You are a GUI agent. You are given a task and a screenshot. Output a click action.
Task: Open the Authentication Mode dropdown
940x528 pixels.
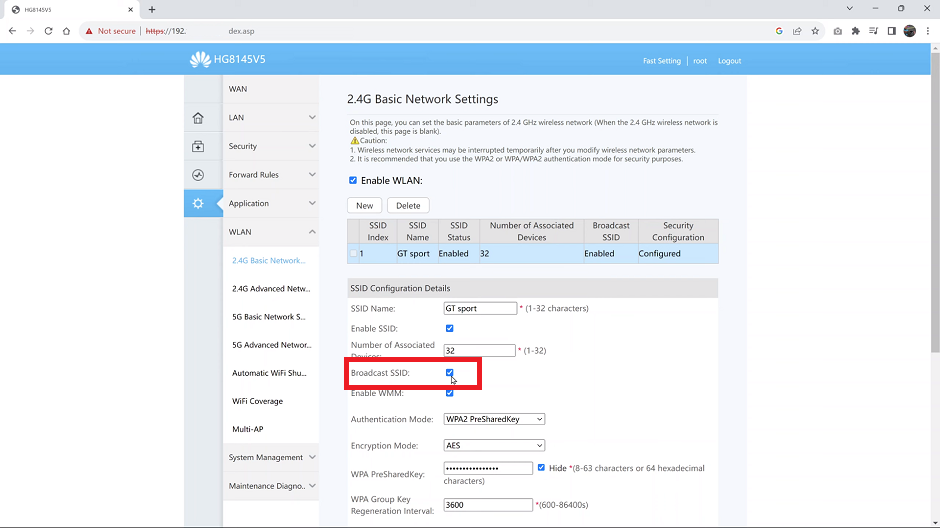[494, 419]
